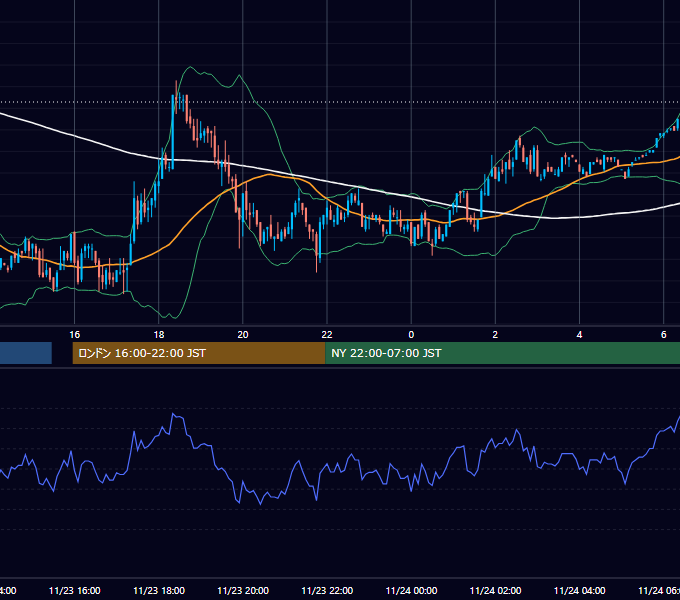Click the date label 11/23 16:00
Screen dimensions: 680x600
point(75,590)
